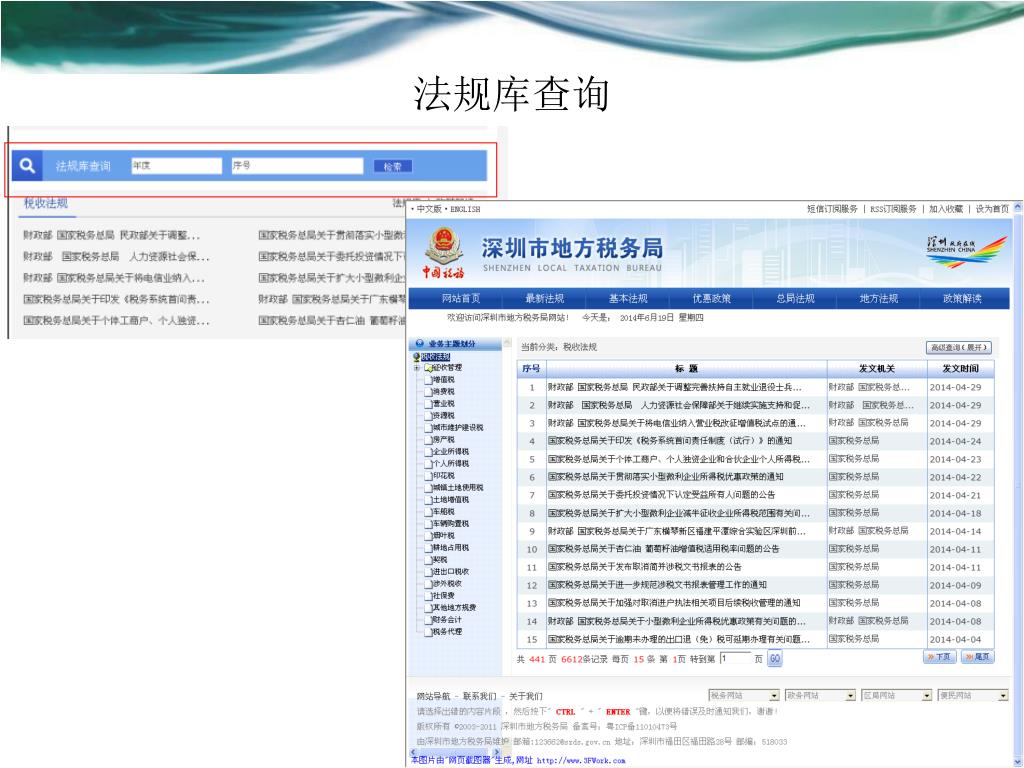Open 政策解读 navigation menu

962,298
